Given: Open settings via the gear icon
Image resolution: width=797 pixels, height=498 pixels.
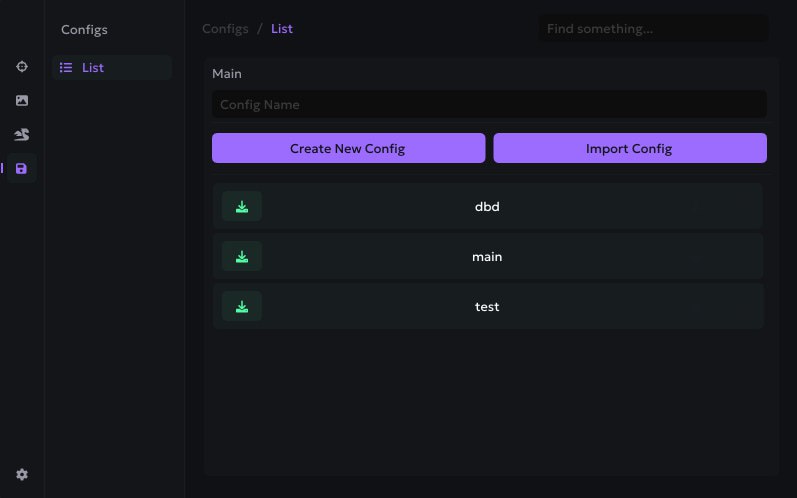Looking at the screenshot, I should 22,475.
